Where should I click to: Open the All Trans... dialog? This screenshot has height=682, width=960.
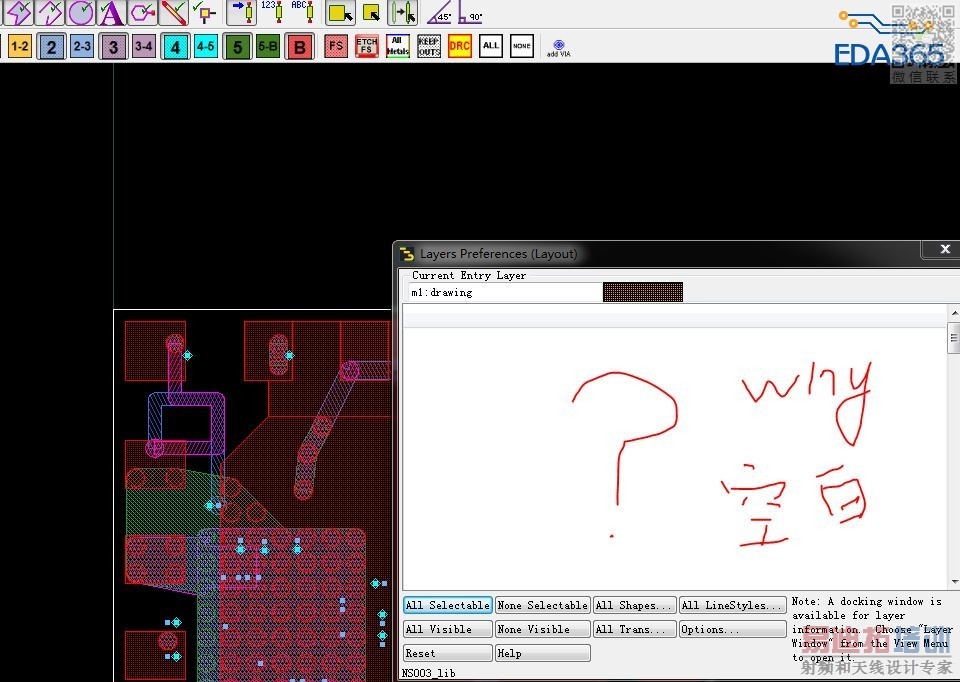tap(635, 629)
